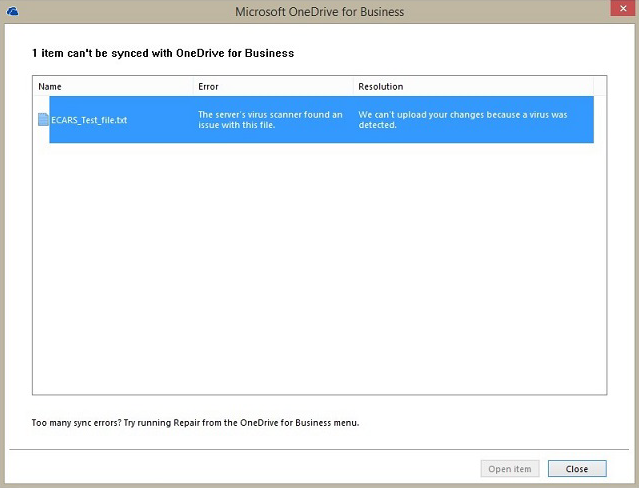This screenshot has width=639, height=488.
Task: Select the ECARS_Test_file.txt file name
Action: 89,120
